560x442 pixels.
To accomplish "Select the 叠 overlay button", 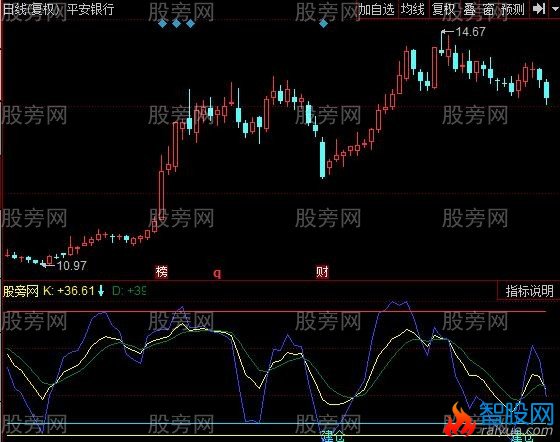I will (470, 9).
